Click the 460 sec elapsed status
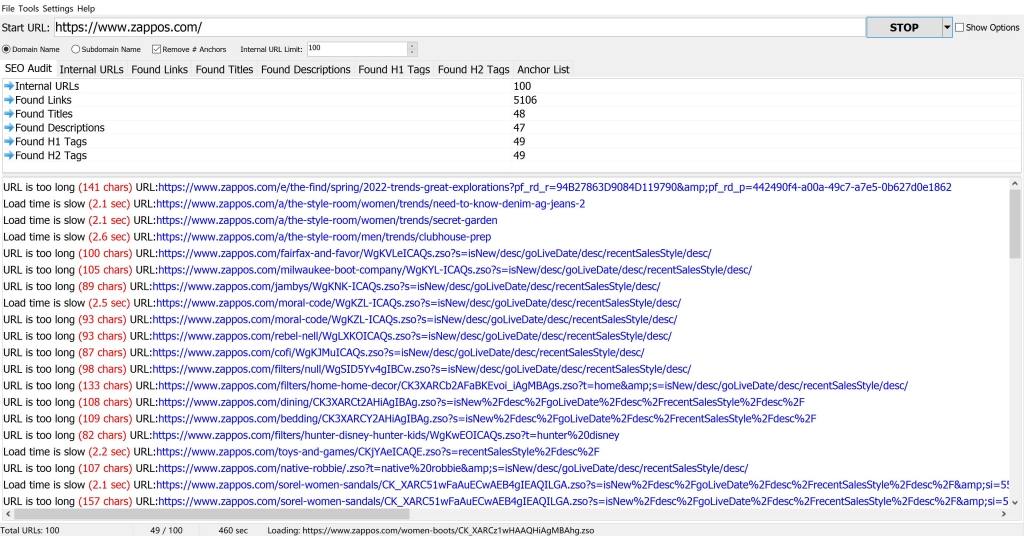This screenshot has height=536, width=1024. click(232, 530)
